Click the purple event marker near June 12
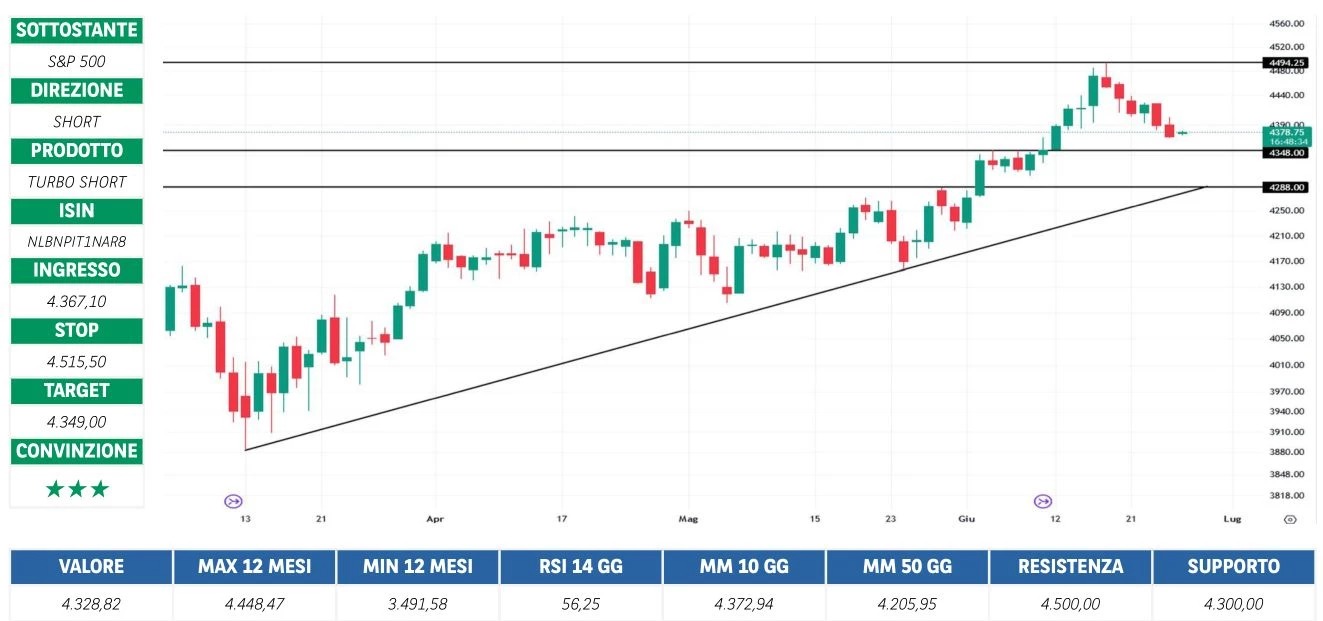This screenshot has width=1323, height=621. pyautogui.click(x=1043, y=501)
